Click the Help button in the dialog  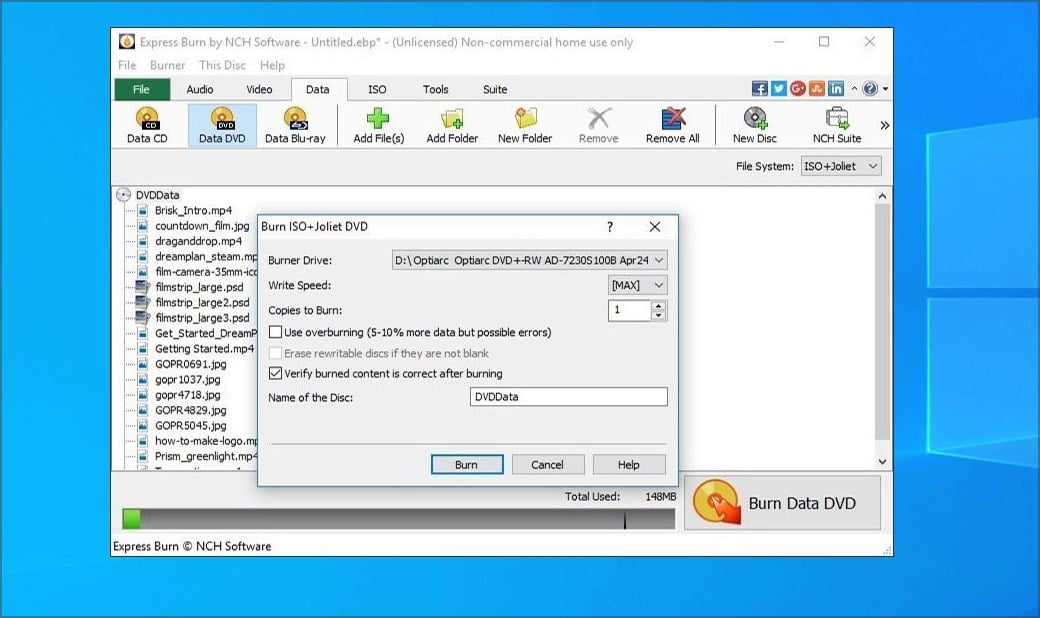pyautogui.click(x=629, y=465)
